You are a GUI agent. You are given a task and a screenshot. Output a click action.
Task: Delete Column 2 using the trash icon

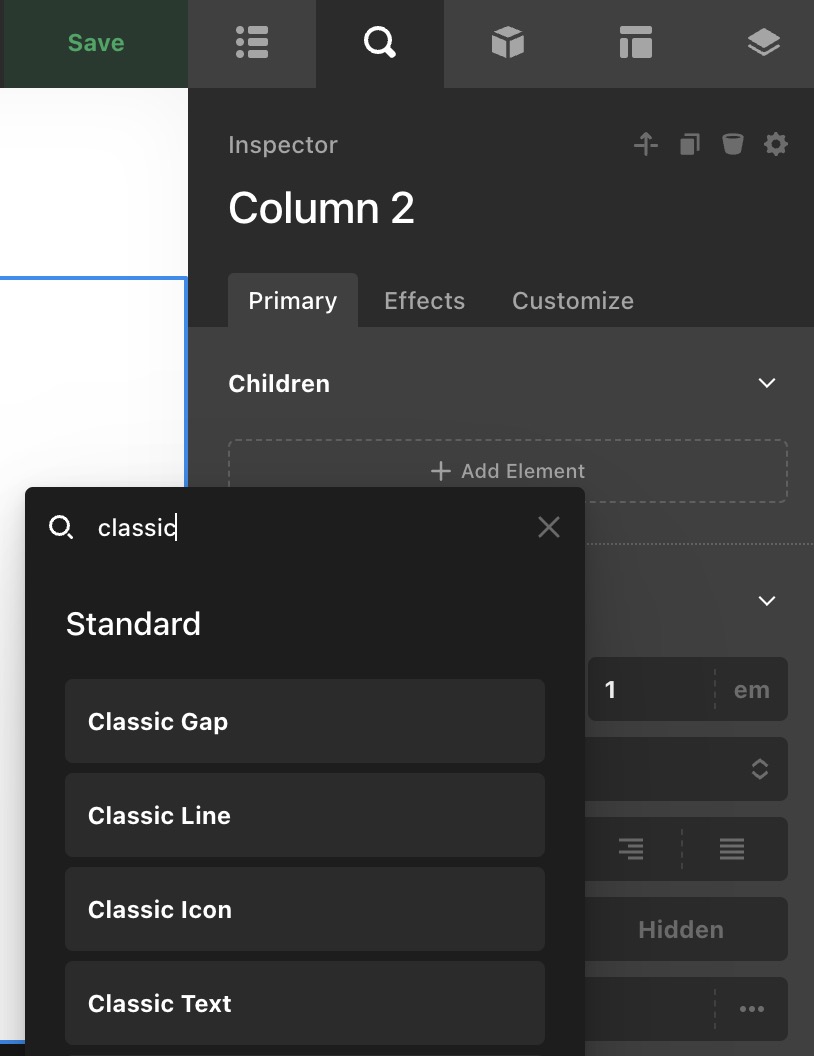(733, 145)
